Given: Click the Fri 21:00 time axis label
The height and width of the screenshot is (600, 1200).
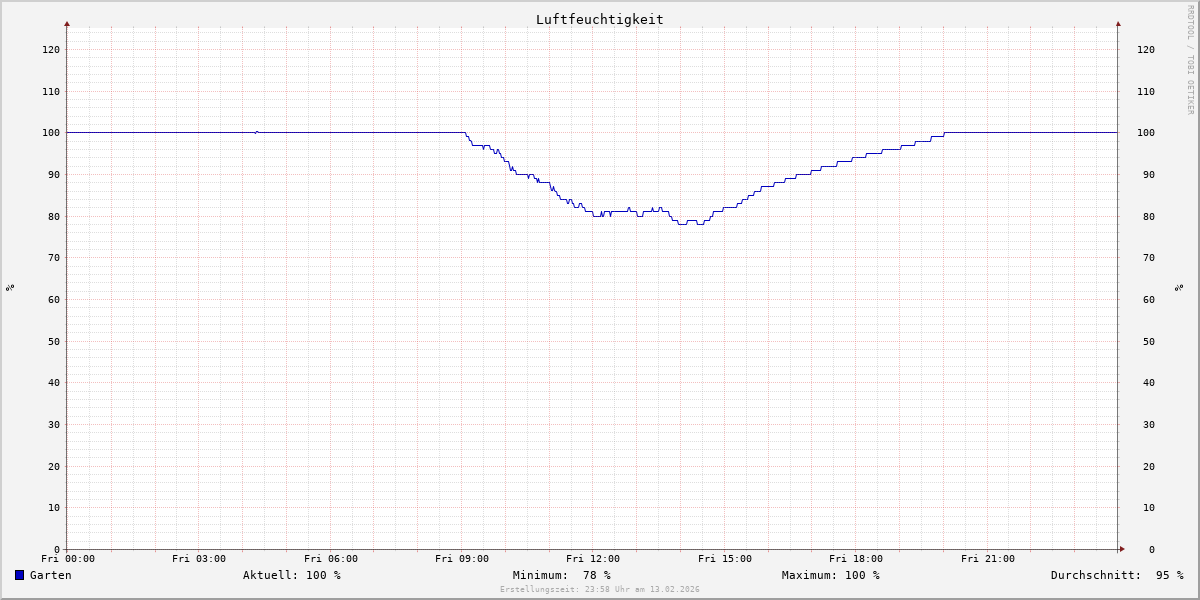Looking at the screenshot, I should tap(988, 559).
